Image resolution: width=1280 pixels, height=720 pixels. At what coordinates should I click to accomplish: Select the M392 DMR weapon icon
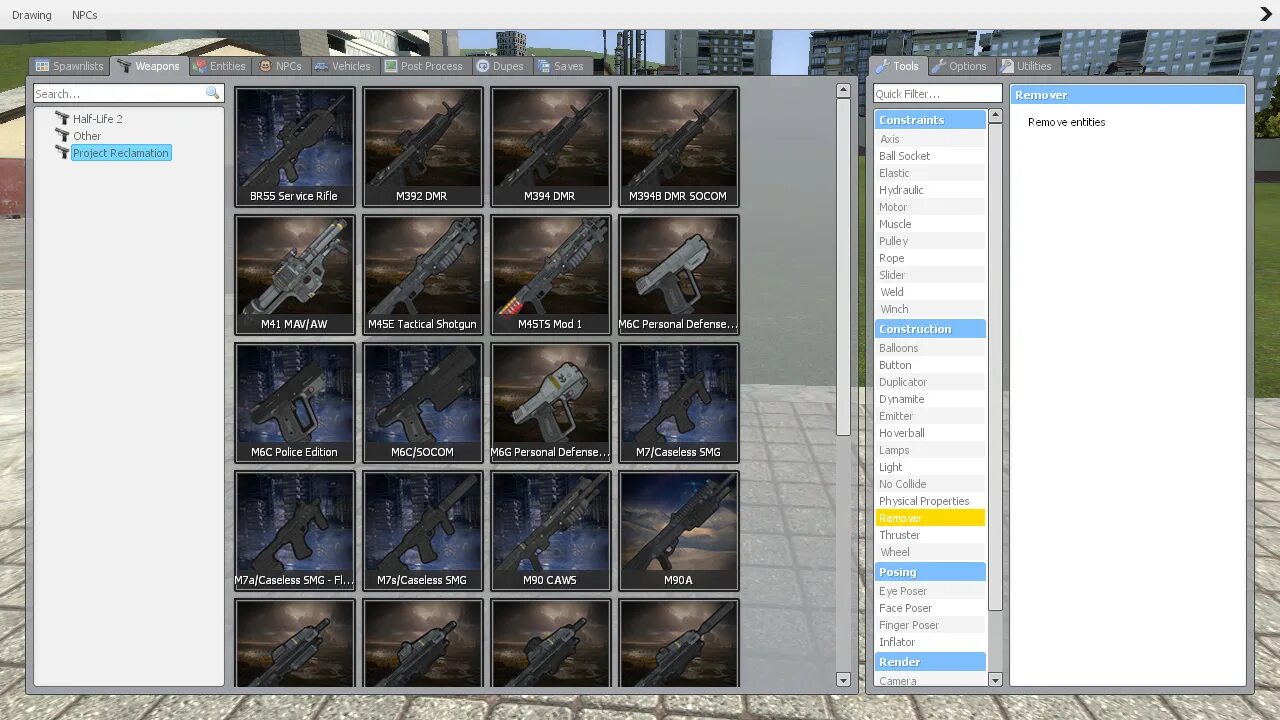pyautogui.click(x=423, y=147)
